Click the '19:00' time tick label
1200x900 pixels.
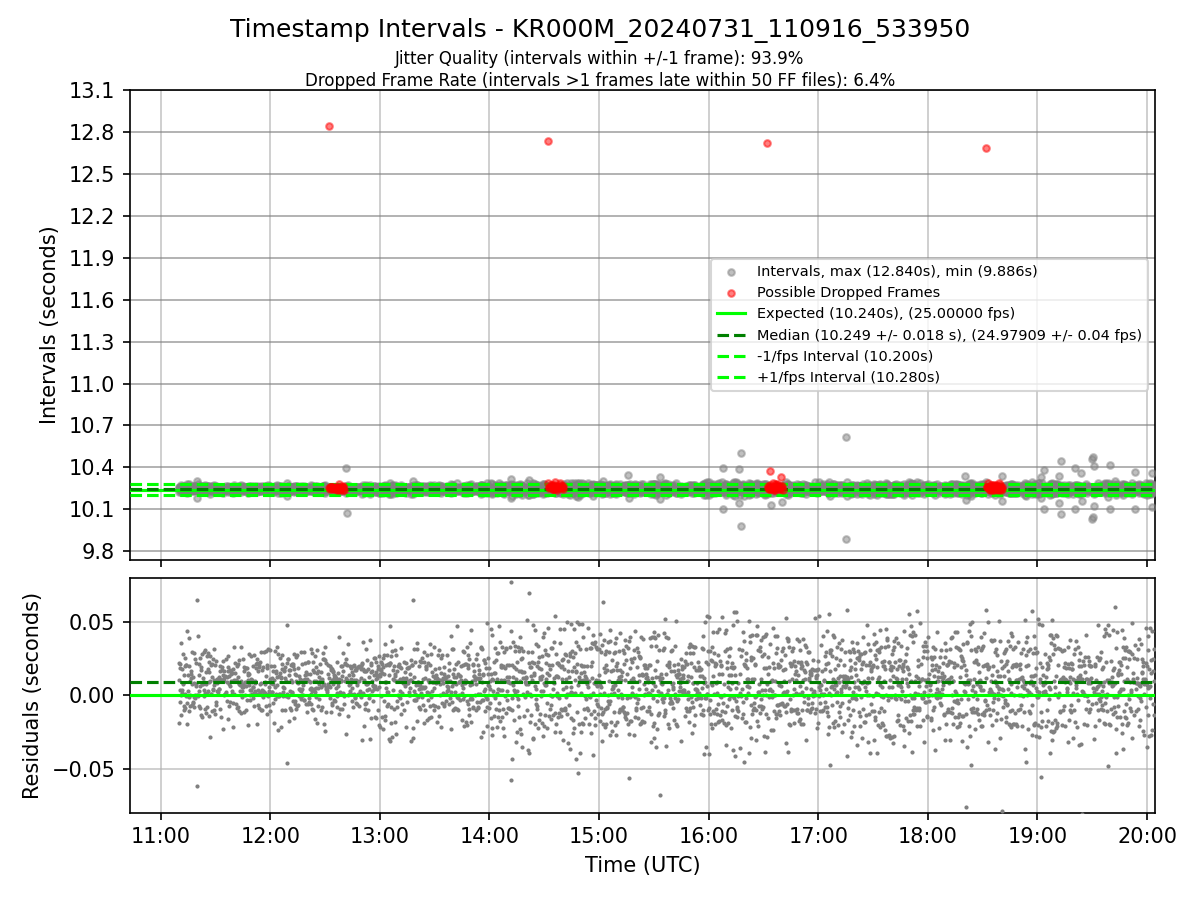(1036, 835)
